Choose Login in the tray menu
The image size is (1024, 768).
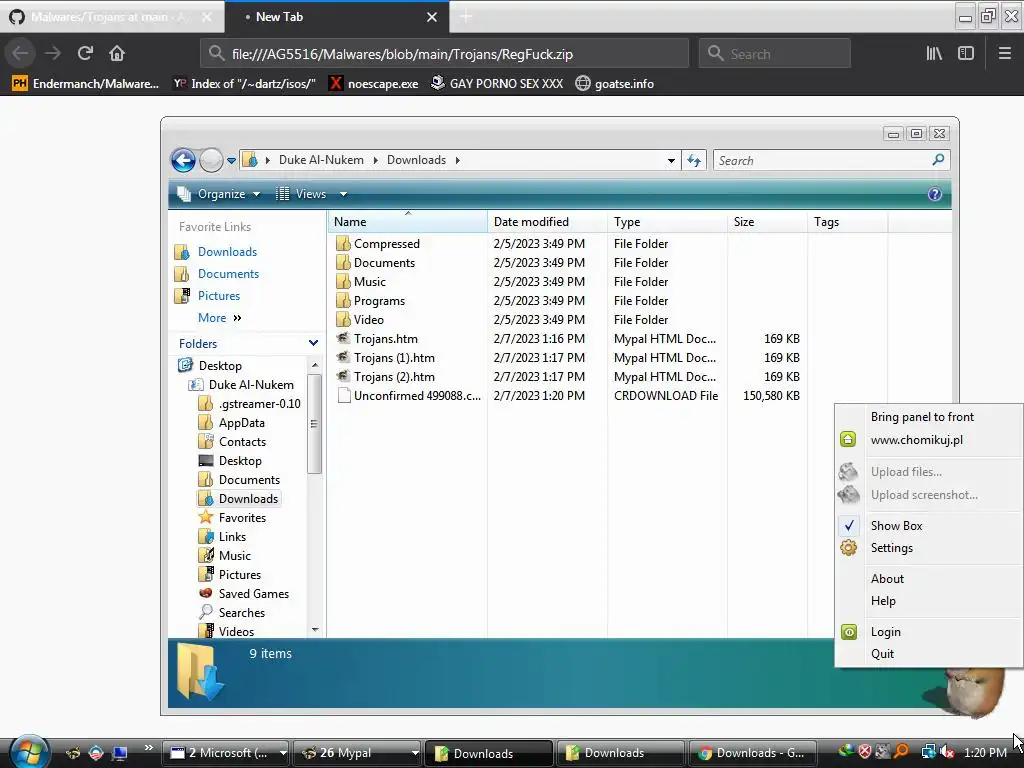pyautogui.click(x=885, y=632)
